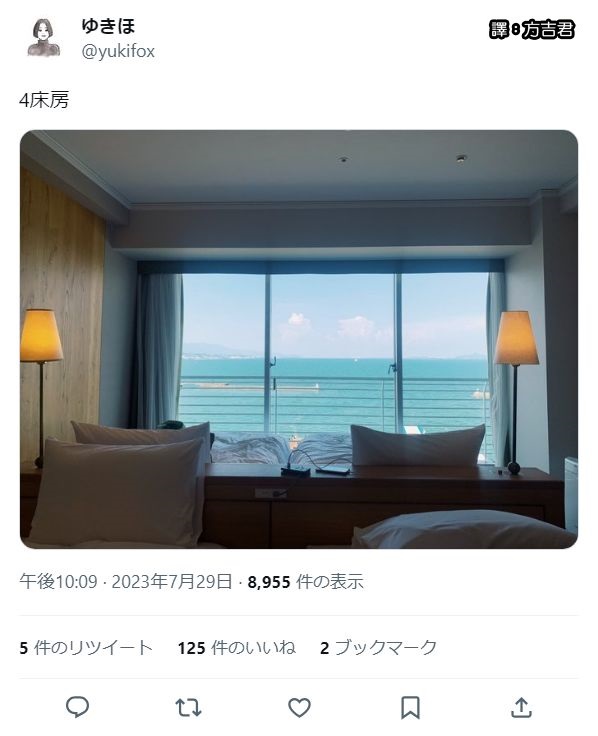Viewport: 598px width, 736px height.
Task: Like the tweet with heart icon
Action: point(299,707)
